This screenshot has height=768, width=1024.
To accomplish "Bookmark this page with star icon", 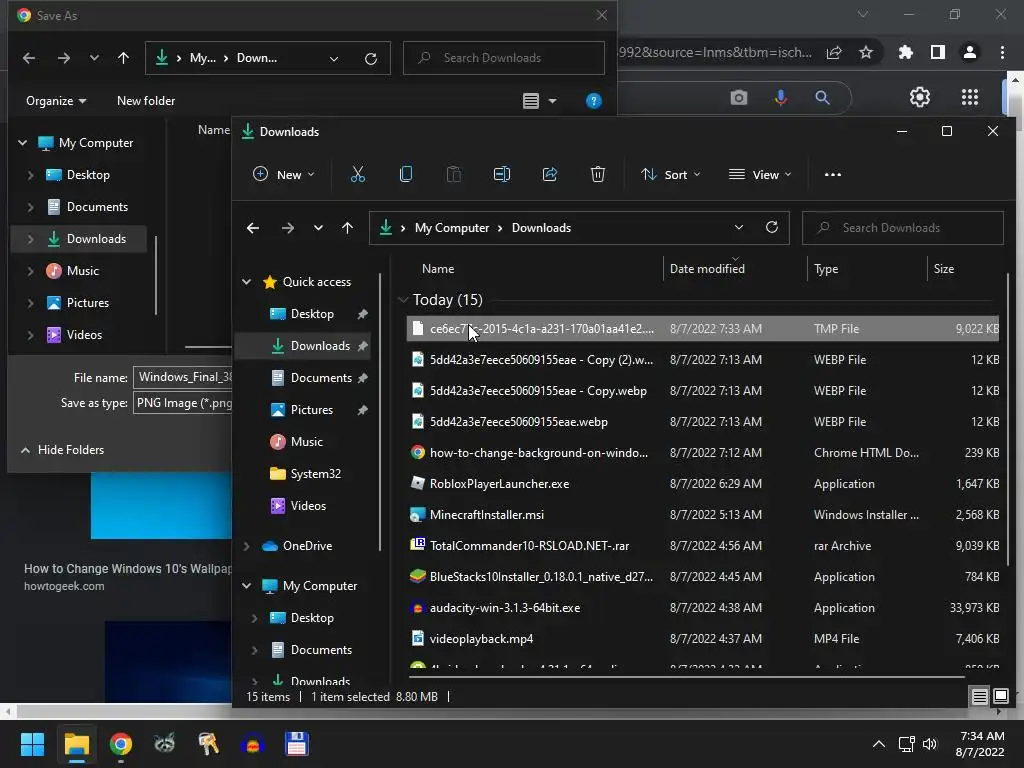I will pos(866,52).
